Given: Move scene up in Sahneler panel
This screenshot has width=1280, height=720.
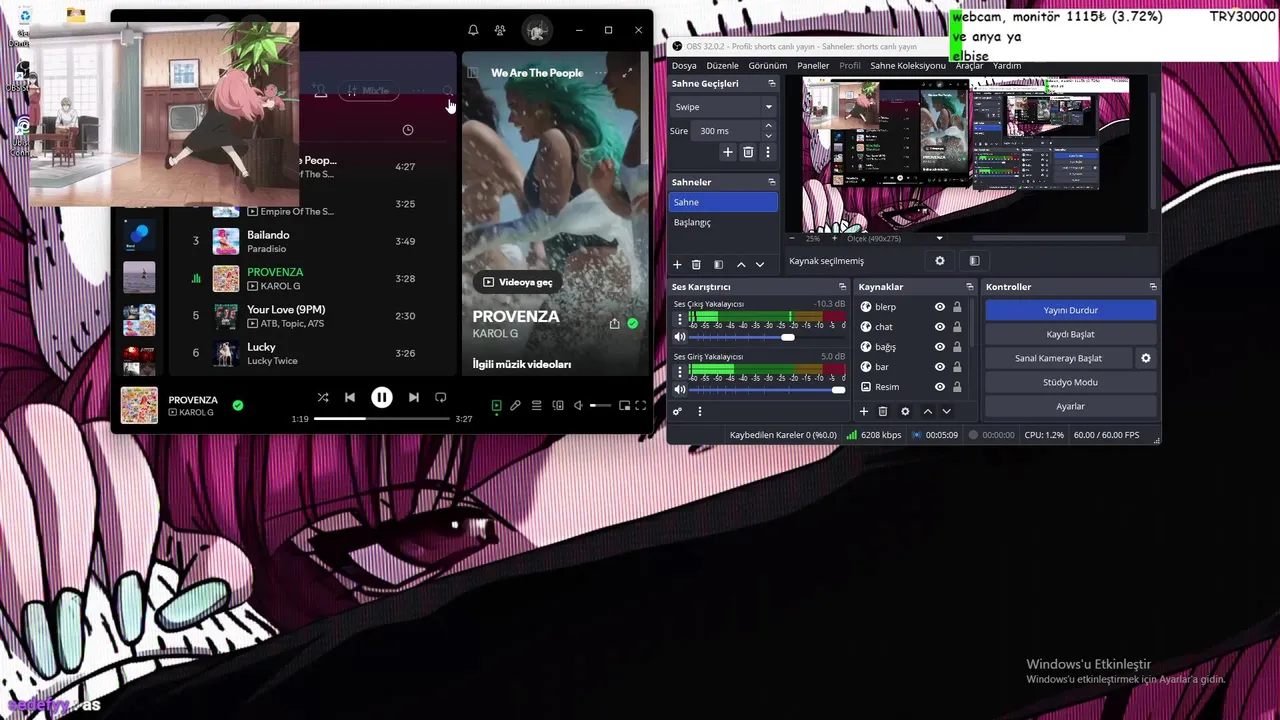Looking at the screenshot, I should (741, 264).
